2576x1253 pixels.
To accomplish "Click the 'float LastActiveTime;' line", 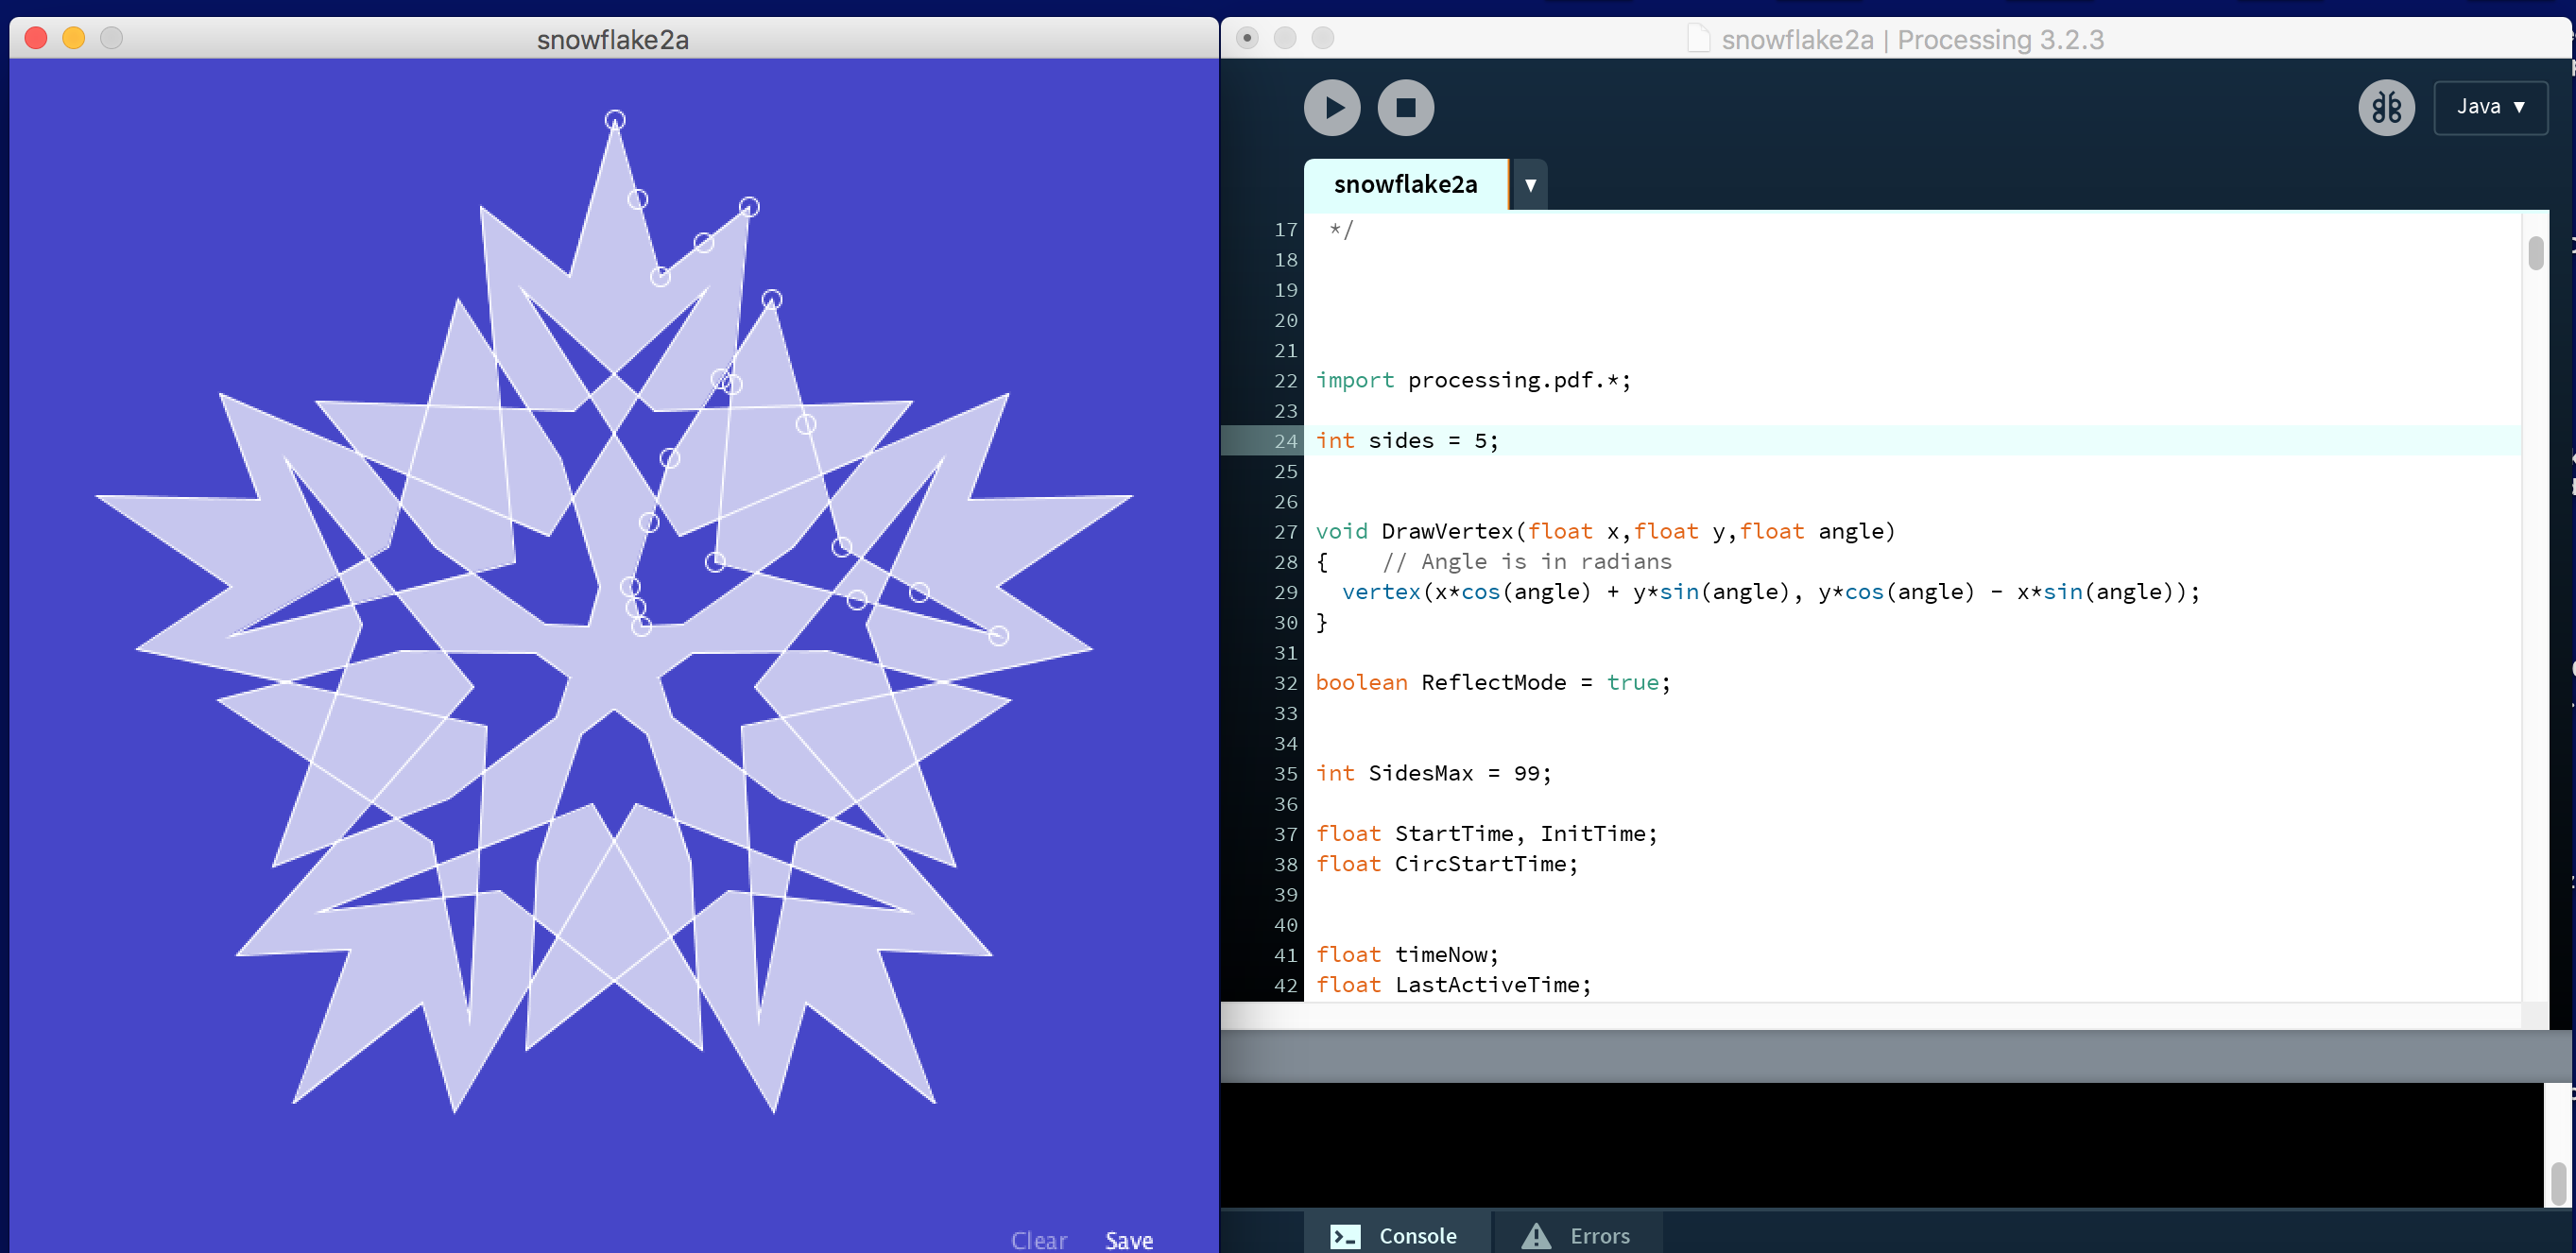I will point(1452,984).
